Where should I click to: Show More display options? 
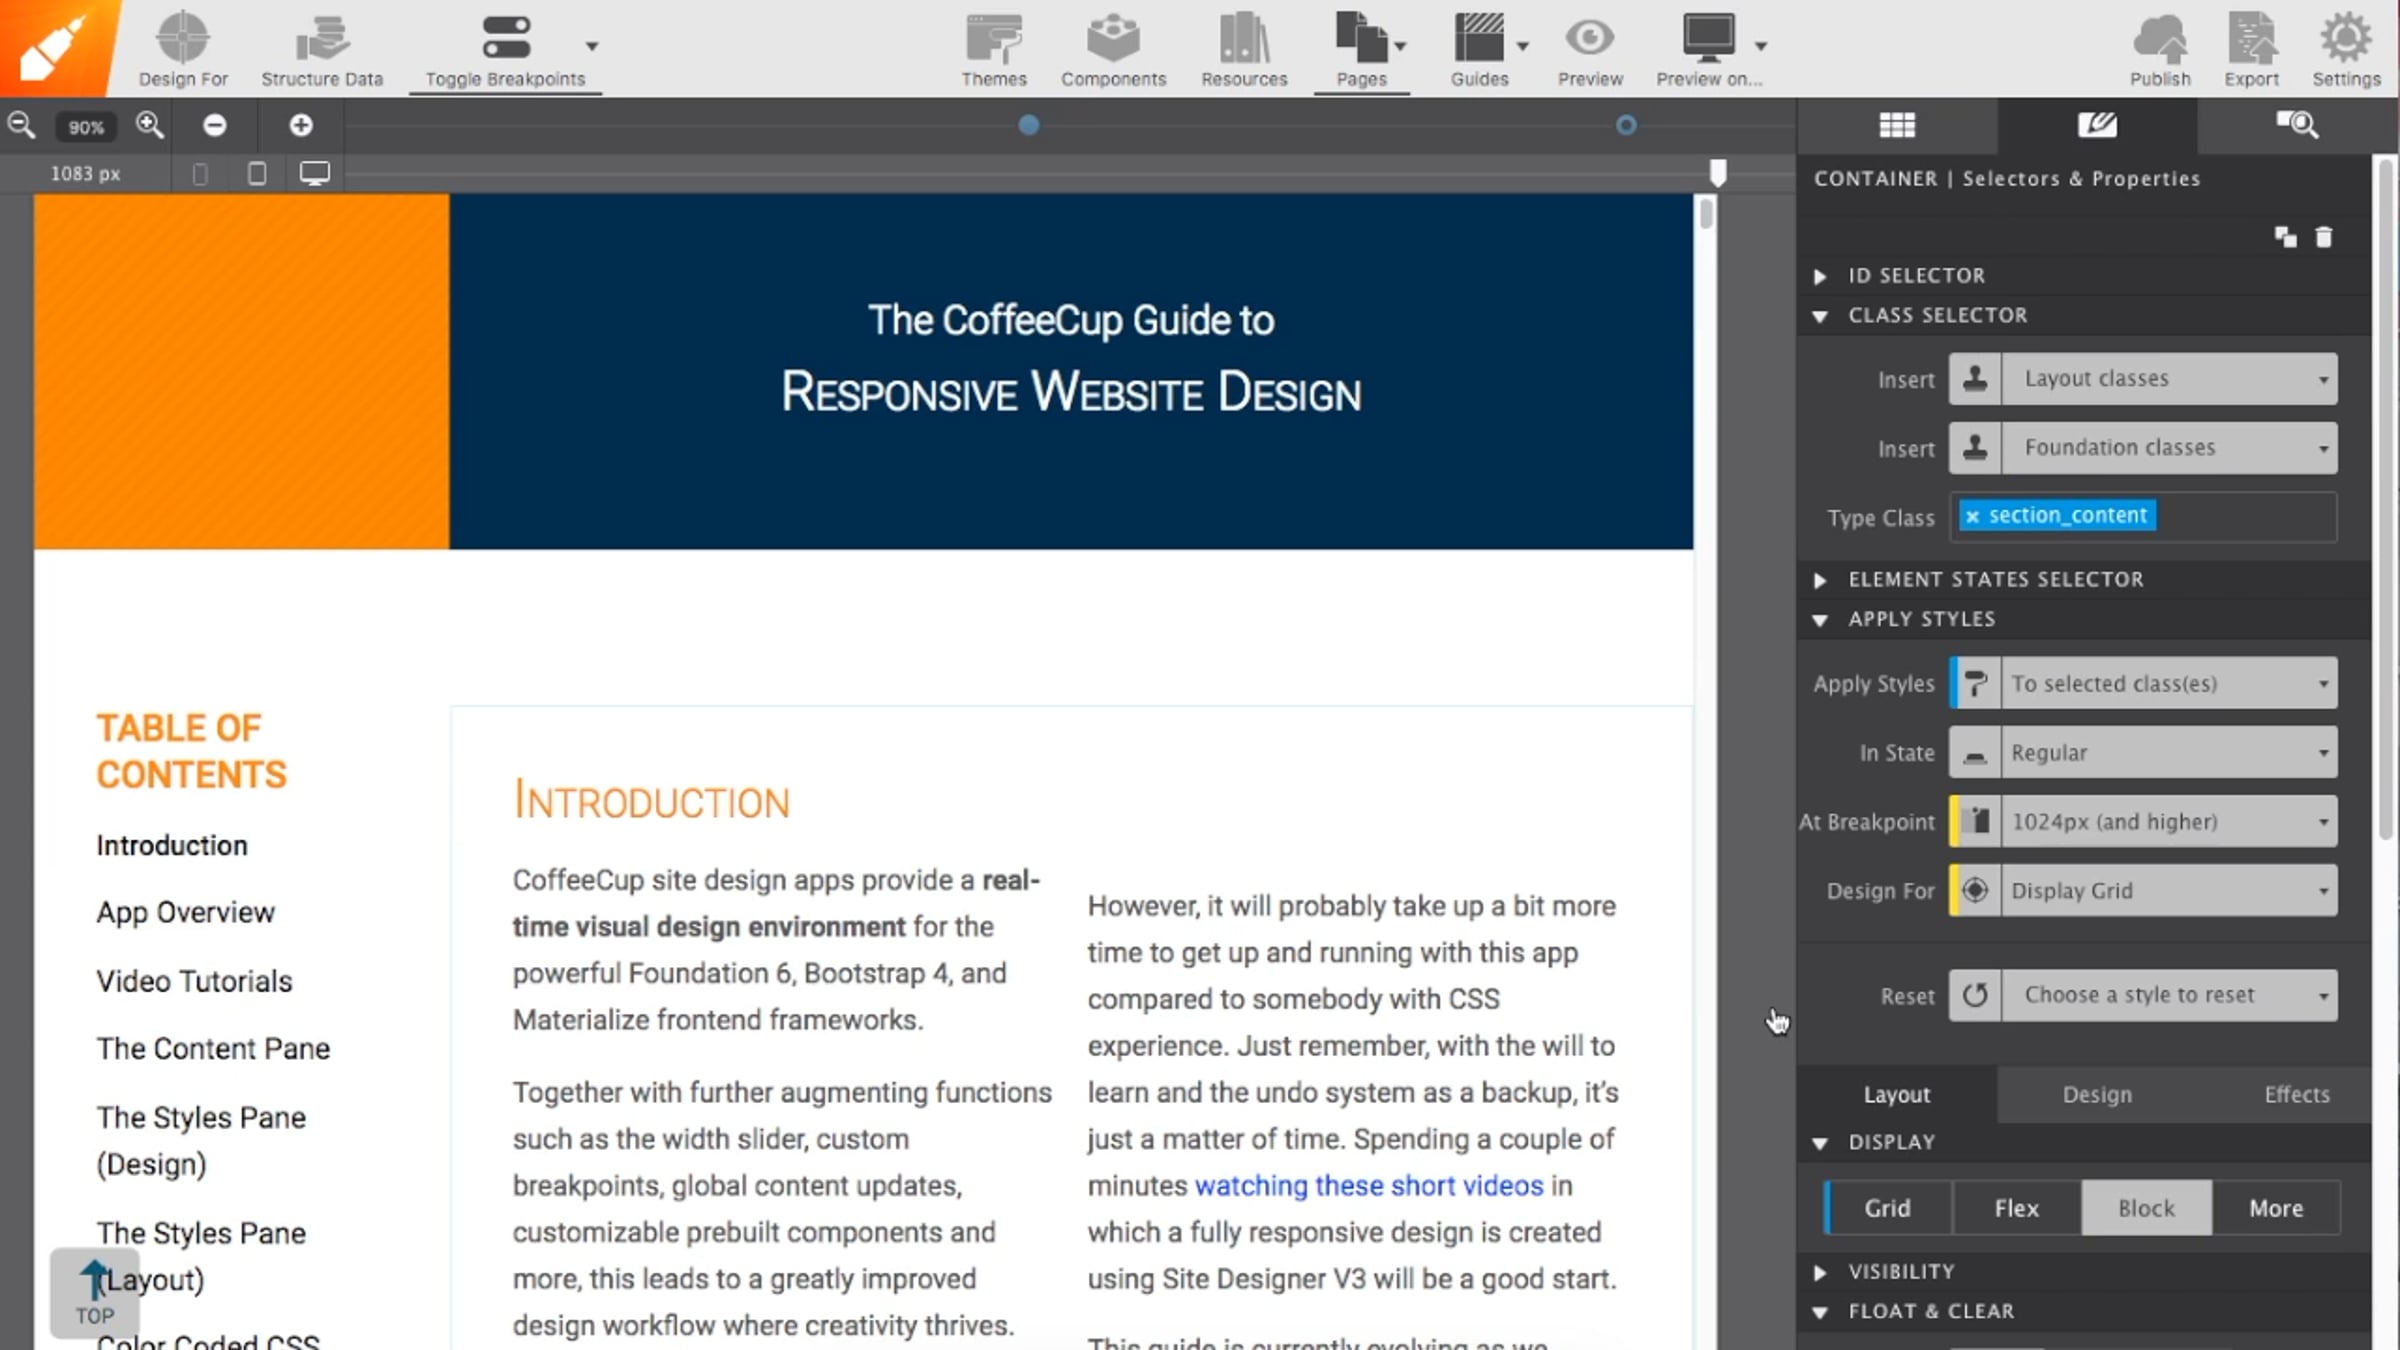[2276, 1208]
